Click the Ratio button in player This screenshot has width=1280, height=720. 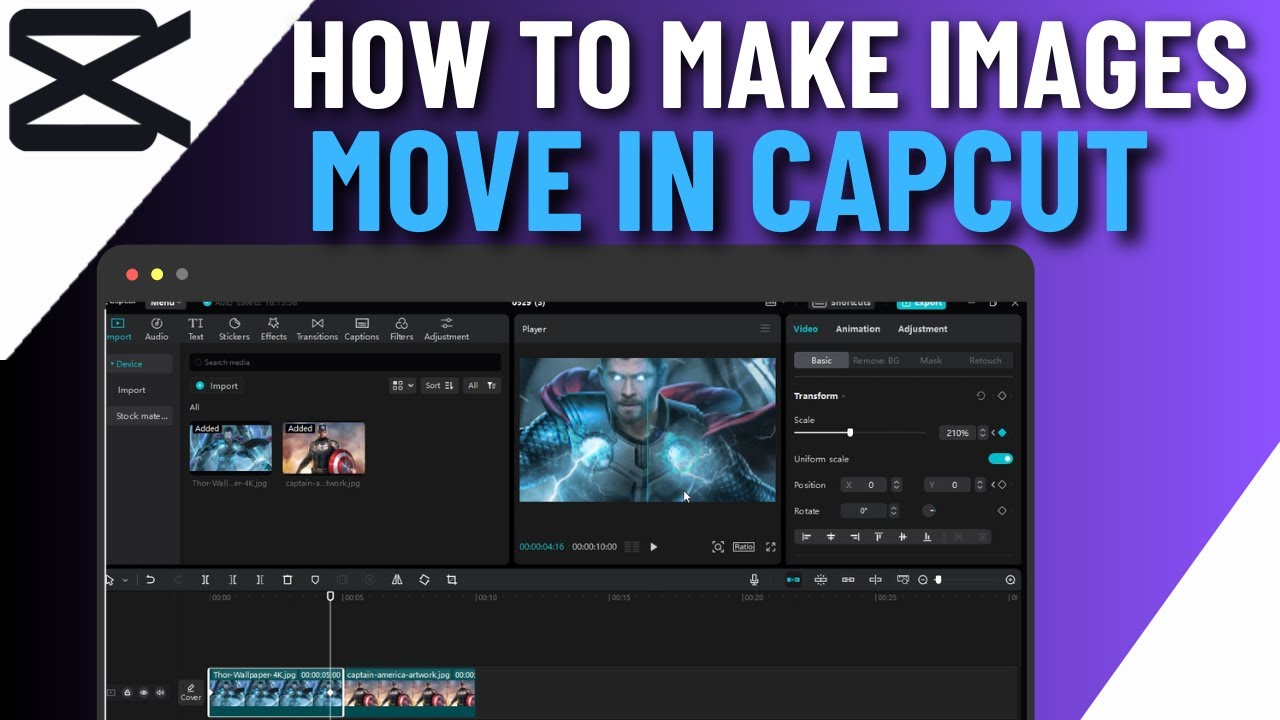coord(743,547)
